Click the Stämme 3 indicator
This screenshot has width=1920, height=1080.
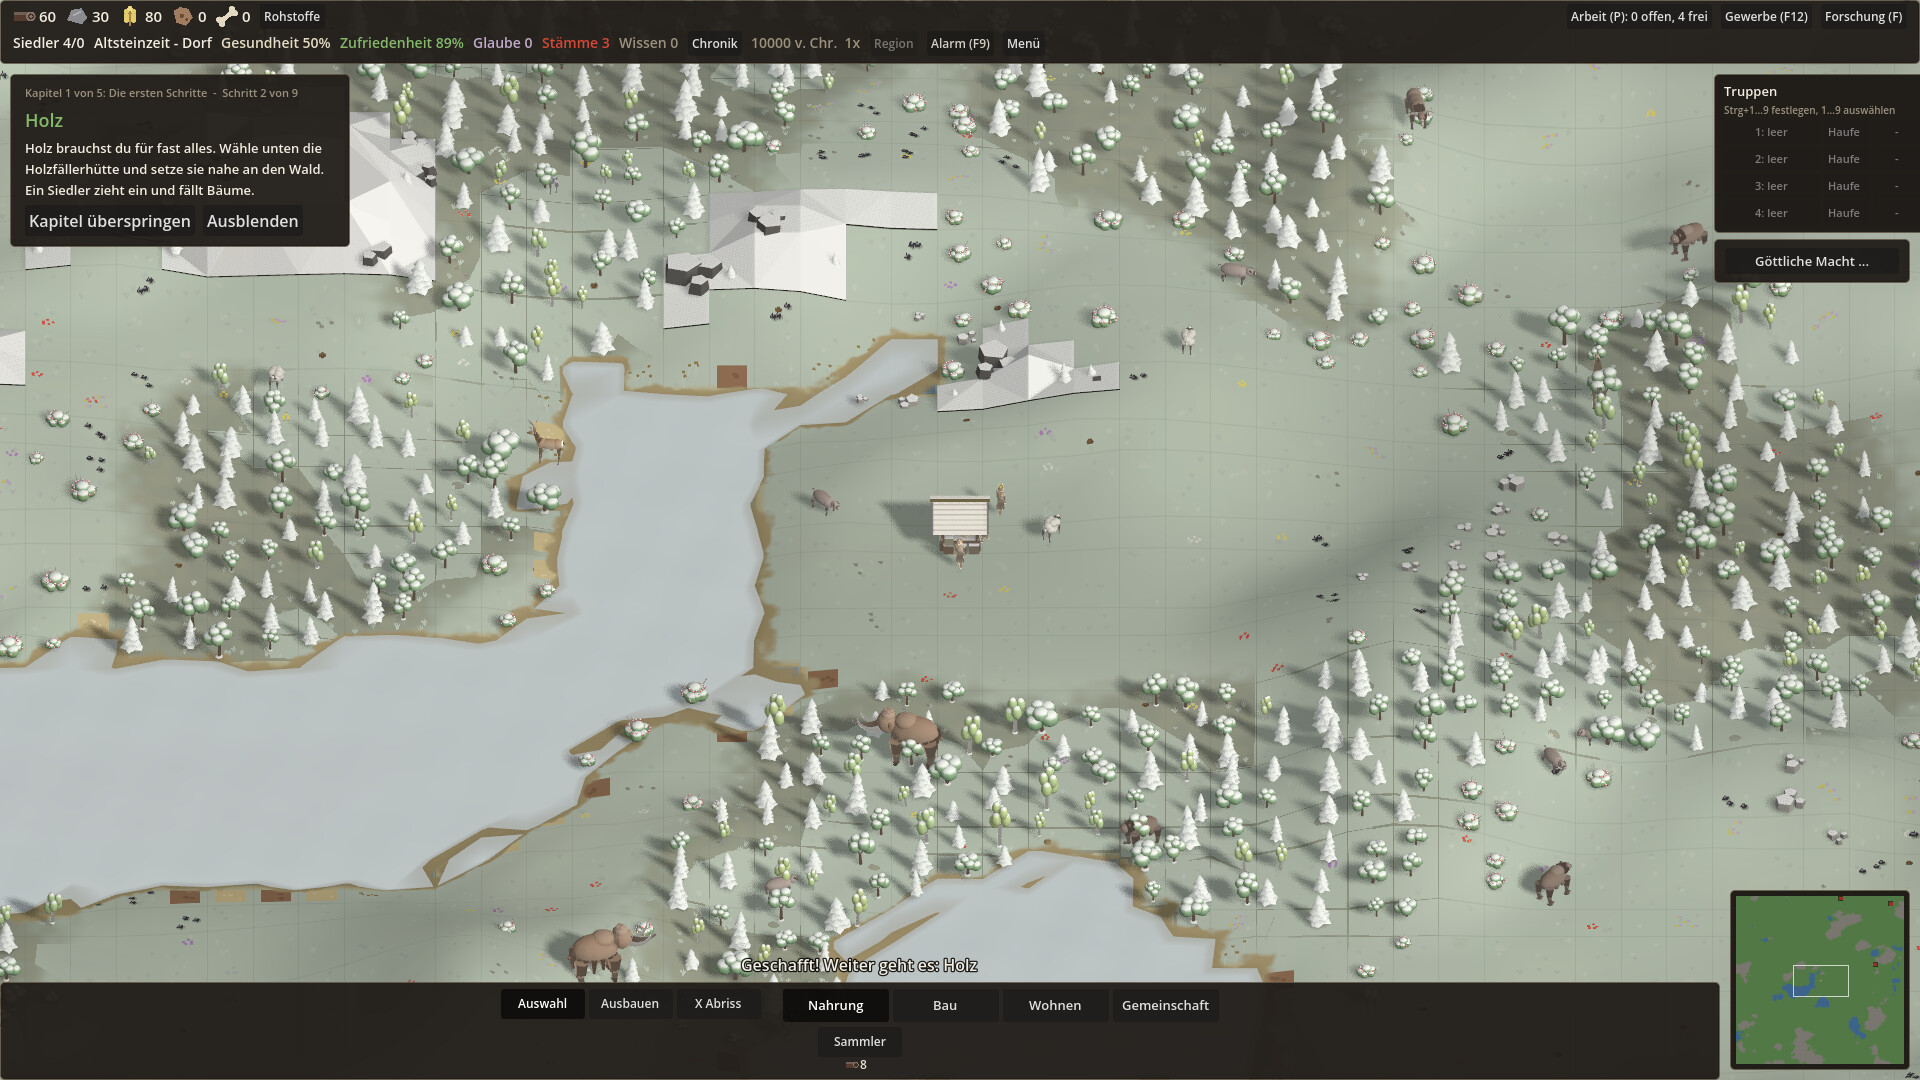click(x=575, y=43)
